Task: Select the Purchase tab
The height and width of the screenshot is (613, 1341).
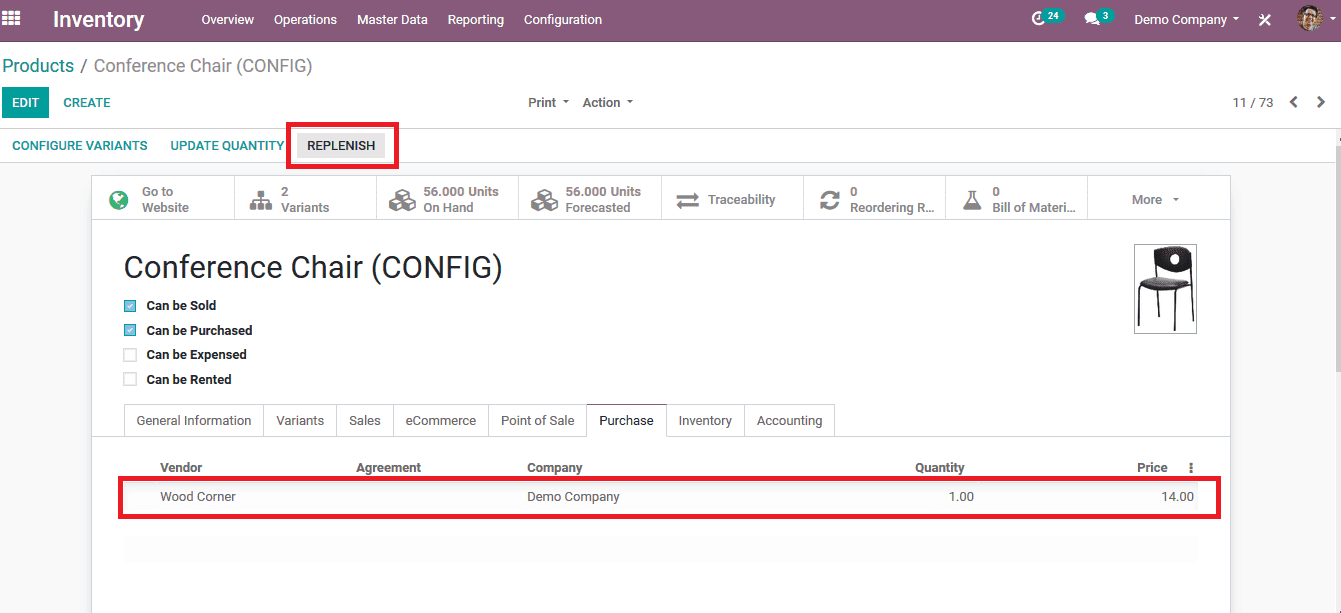Action: (x=626, y=421)
